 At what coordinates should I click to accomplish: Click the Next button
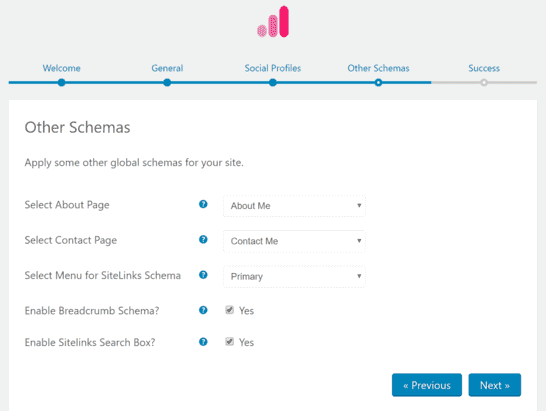494,385
